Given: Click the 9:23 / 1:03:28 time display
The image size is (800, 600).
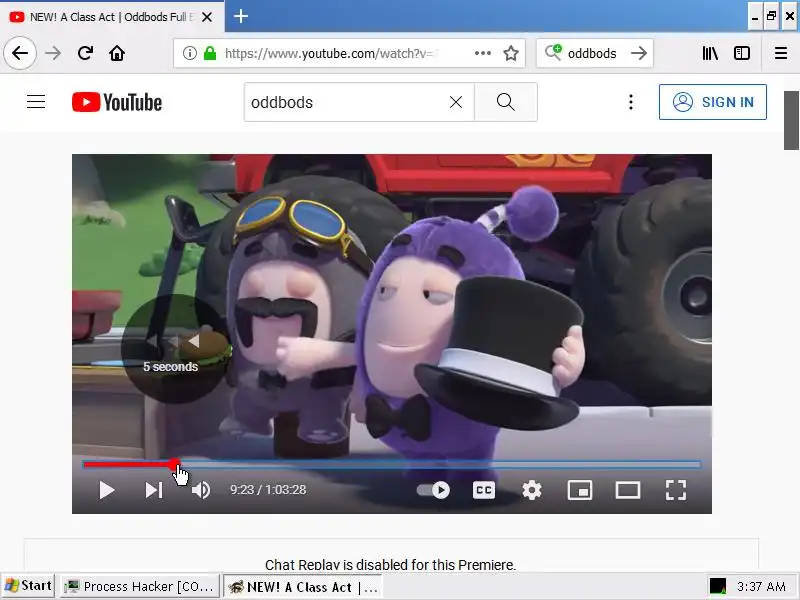Looking at the screenshot, I should [x=268, y=490].
